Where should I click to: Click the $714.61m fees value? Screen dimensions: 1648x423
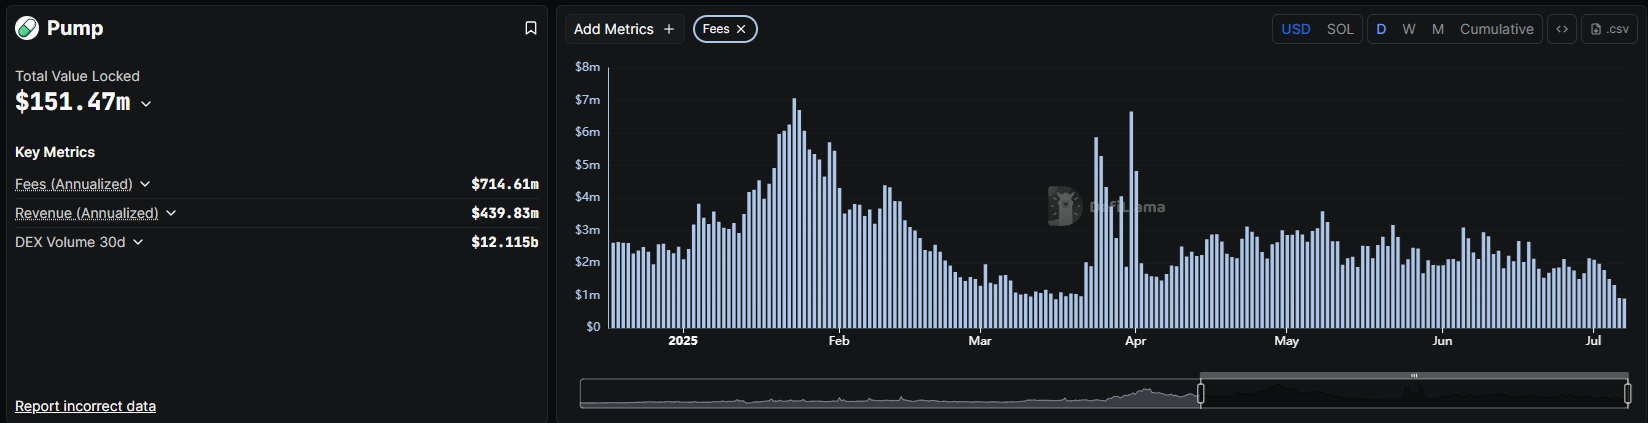(505, 184)
